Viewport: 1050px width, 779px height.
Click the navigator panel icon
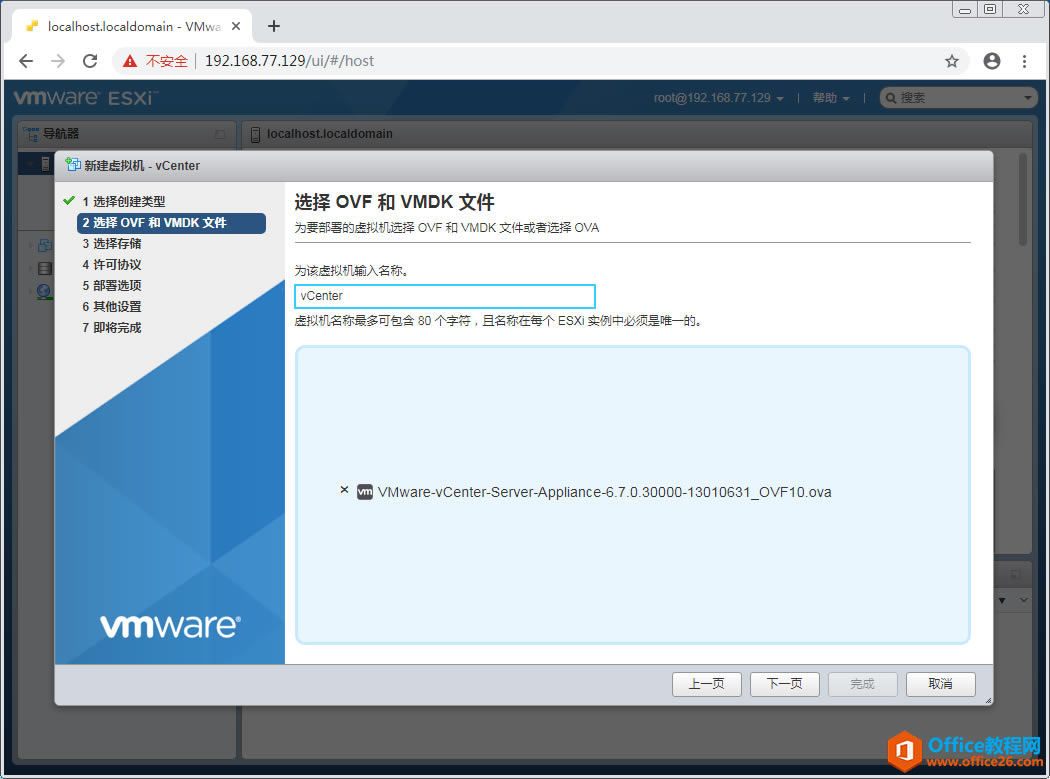pyautogui.click(x=31, y=133)
